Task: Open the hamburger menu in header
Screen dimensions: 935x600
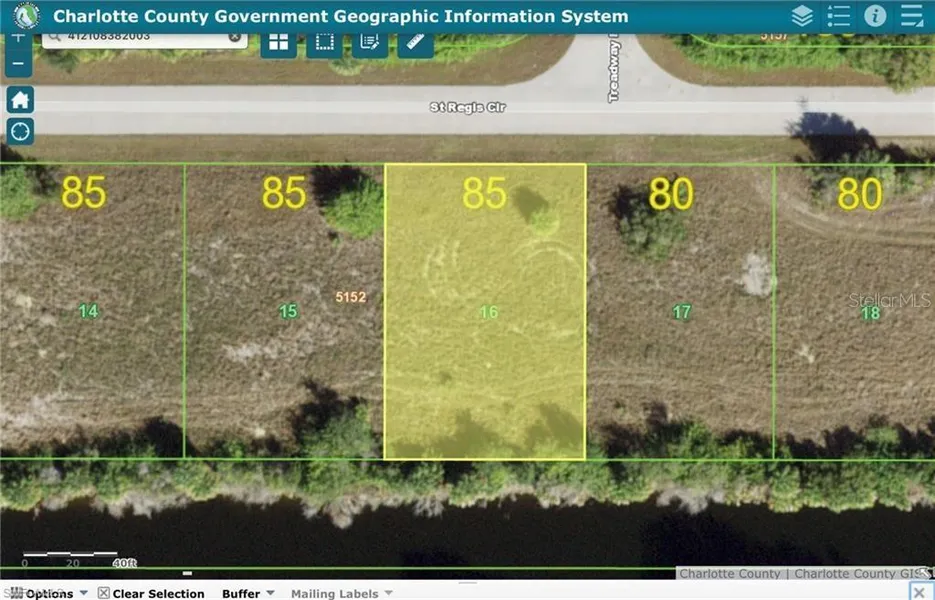Action: click(x=912, y=16)
